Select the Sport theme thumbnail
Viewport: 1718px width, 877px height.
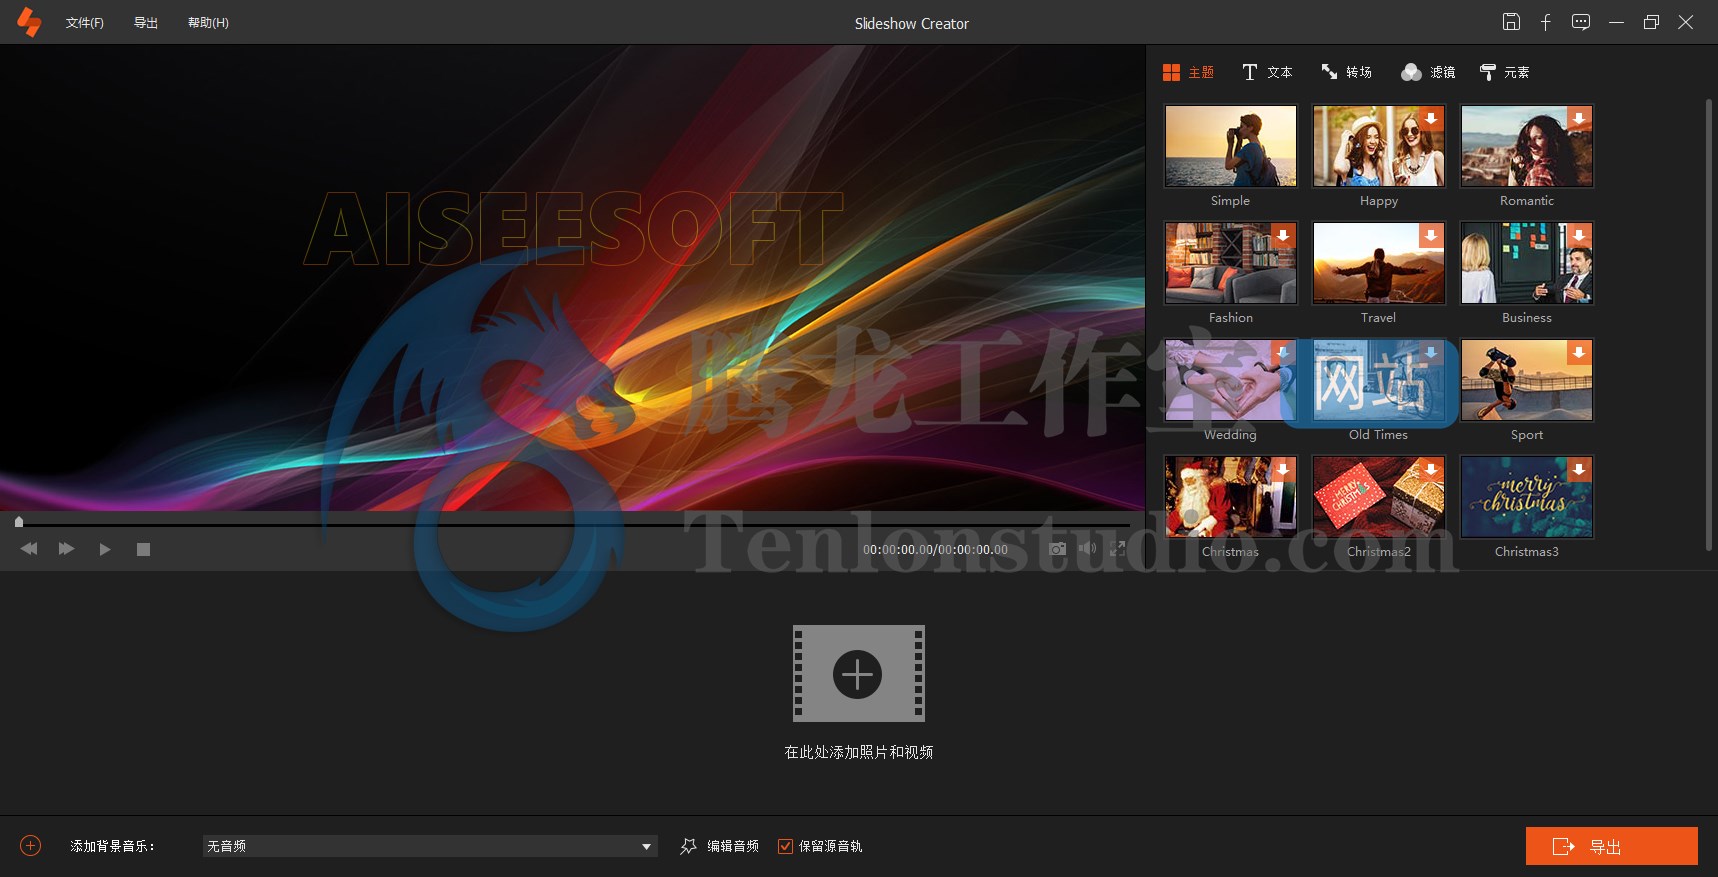(x=1526, y=380)
